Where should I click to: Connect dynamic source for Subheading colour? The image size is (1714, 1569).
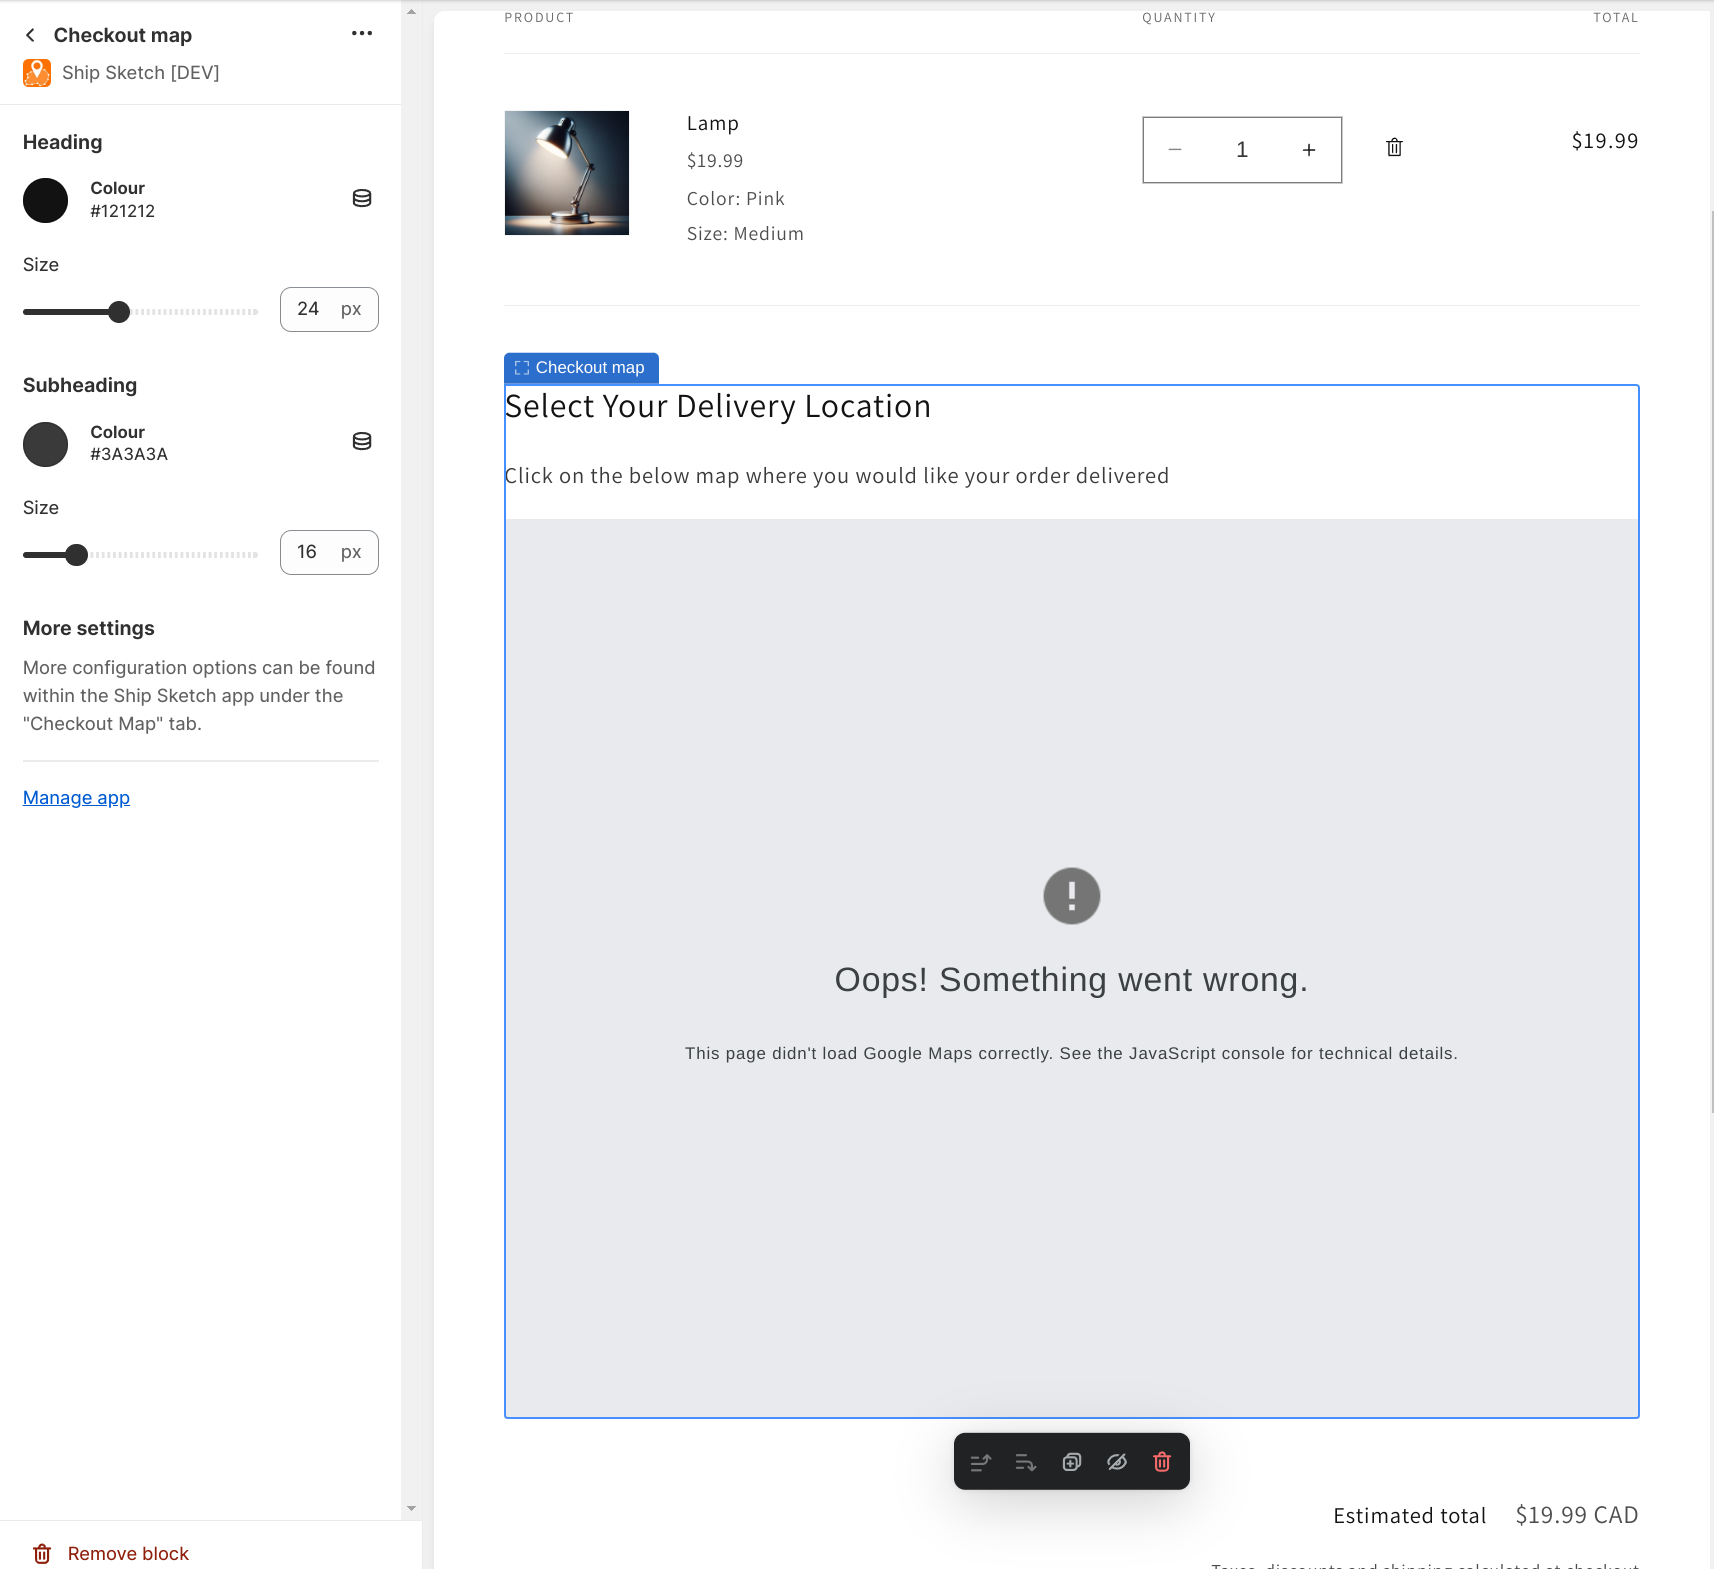[362, 441]
